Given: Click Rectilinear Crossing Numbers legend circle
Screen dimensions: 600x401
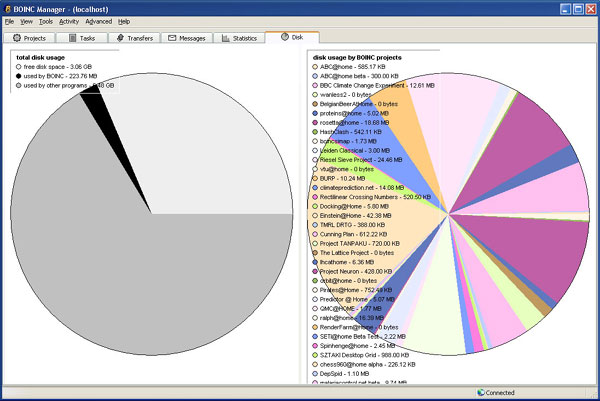Looking at the screenshot, I should pyautogui.click(x=315, y=197).
